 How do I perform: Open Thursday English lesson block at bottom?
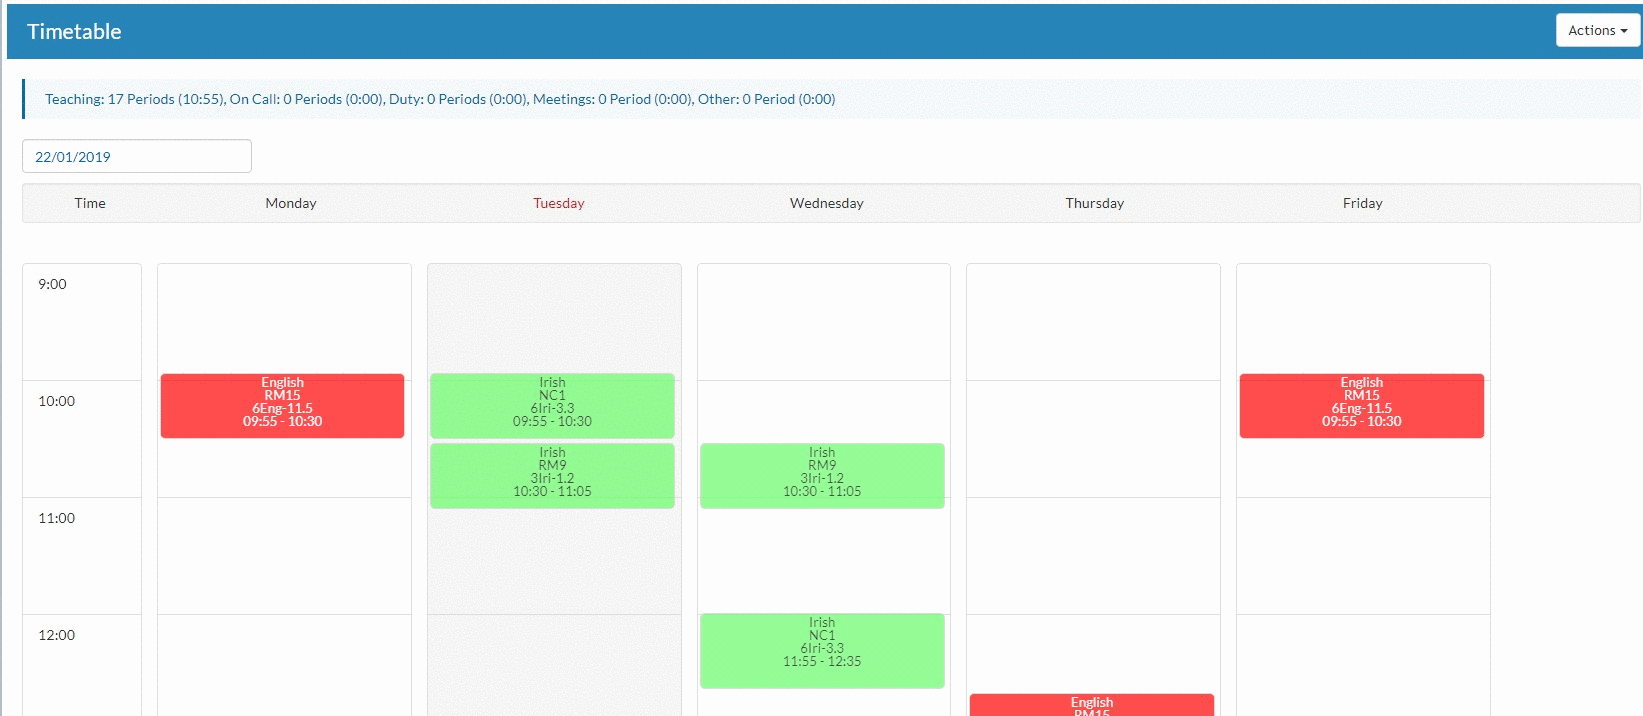coord(1092,705)
